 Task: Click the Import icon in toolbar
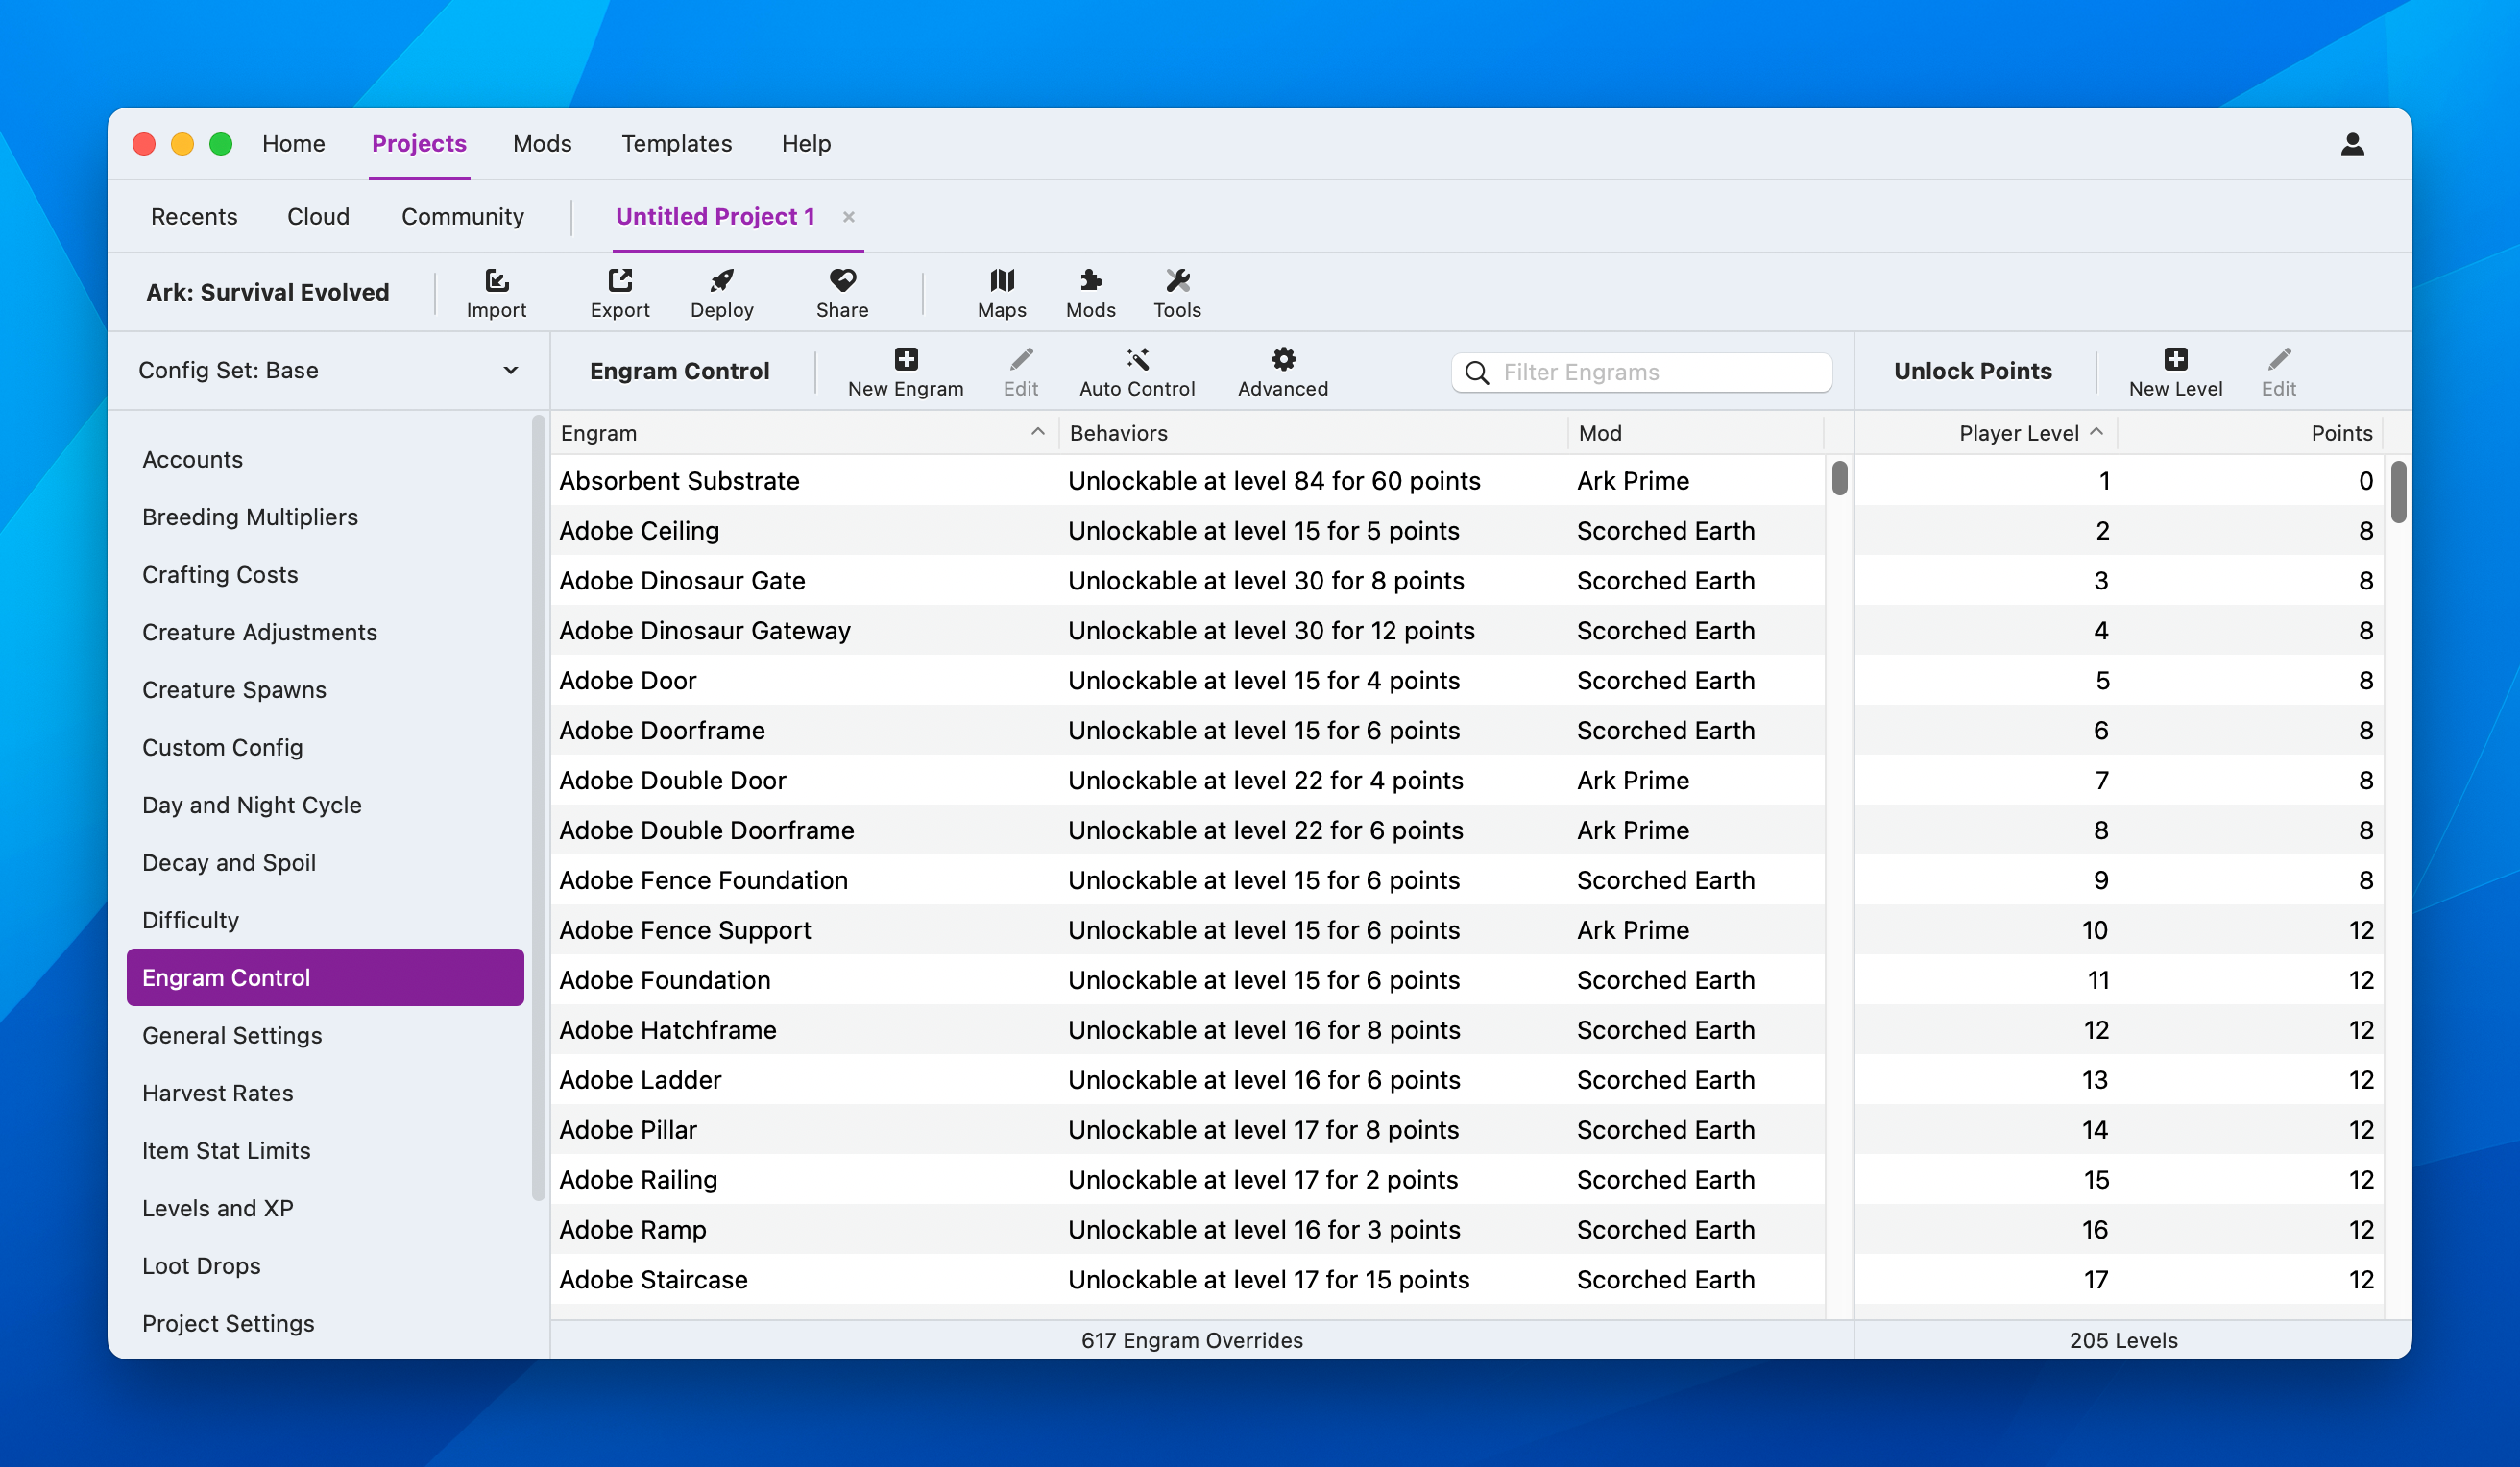tap(496, 281)
